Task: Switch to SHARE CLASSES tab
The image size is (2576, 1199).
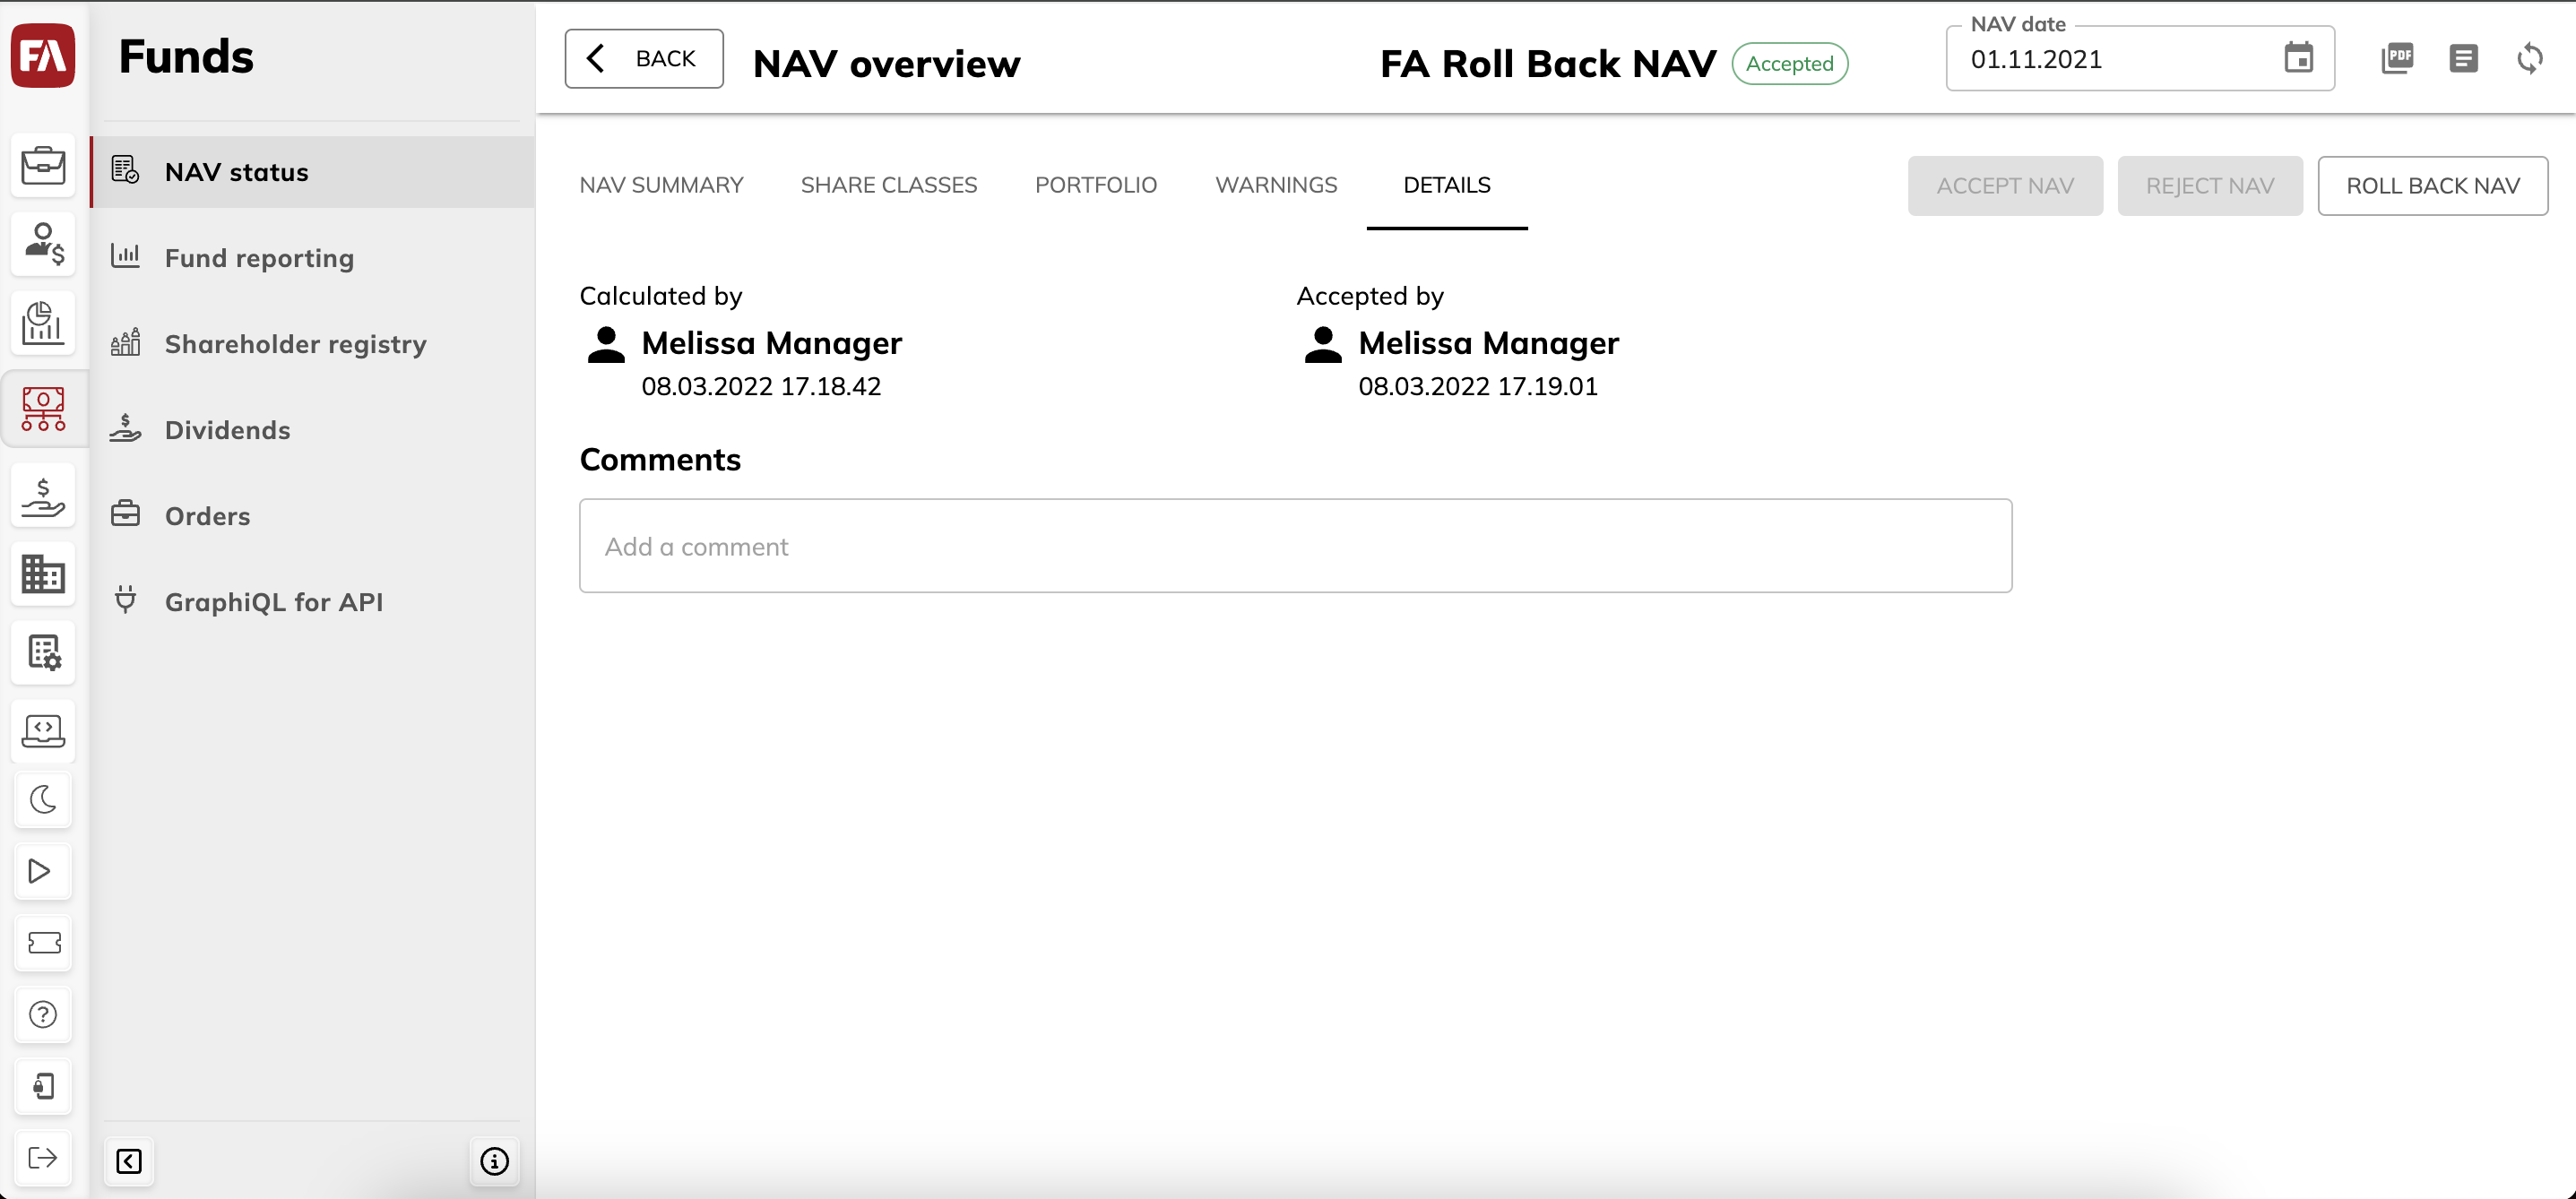Action: [889, 184]
